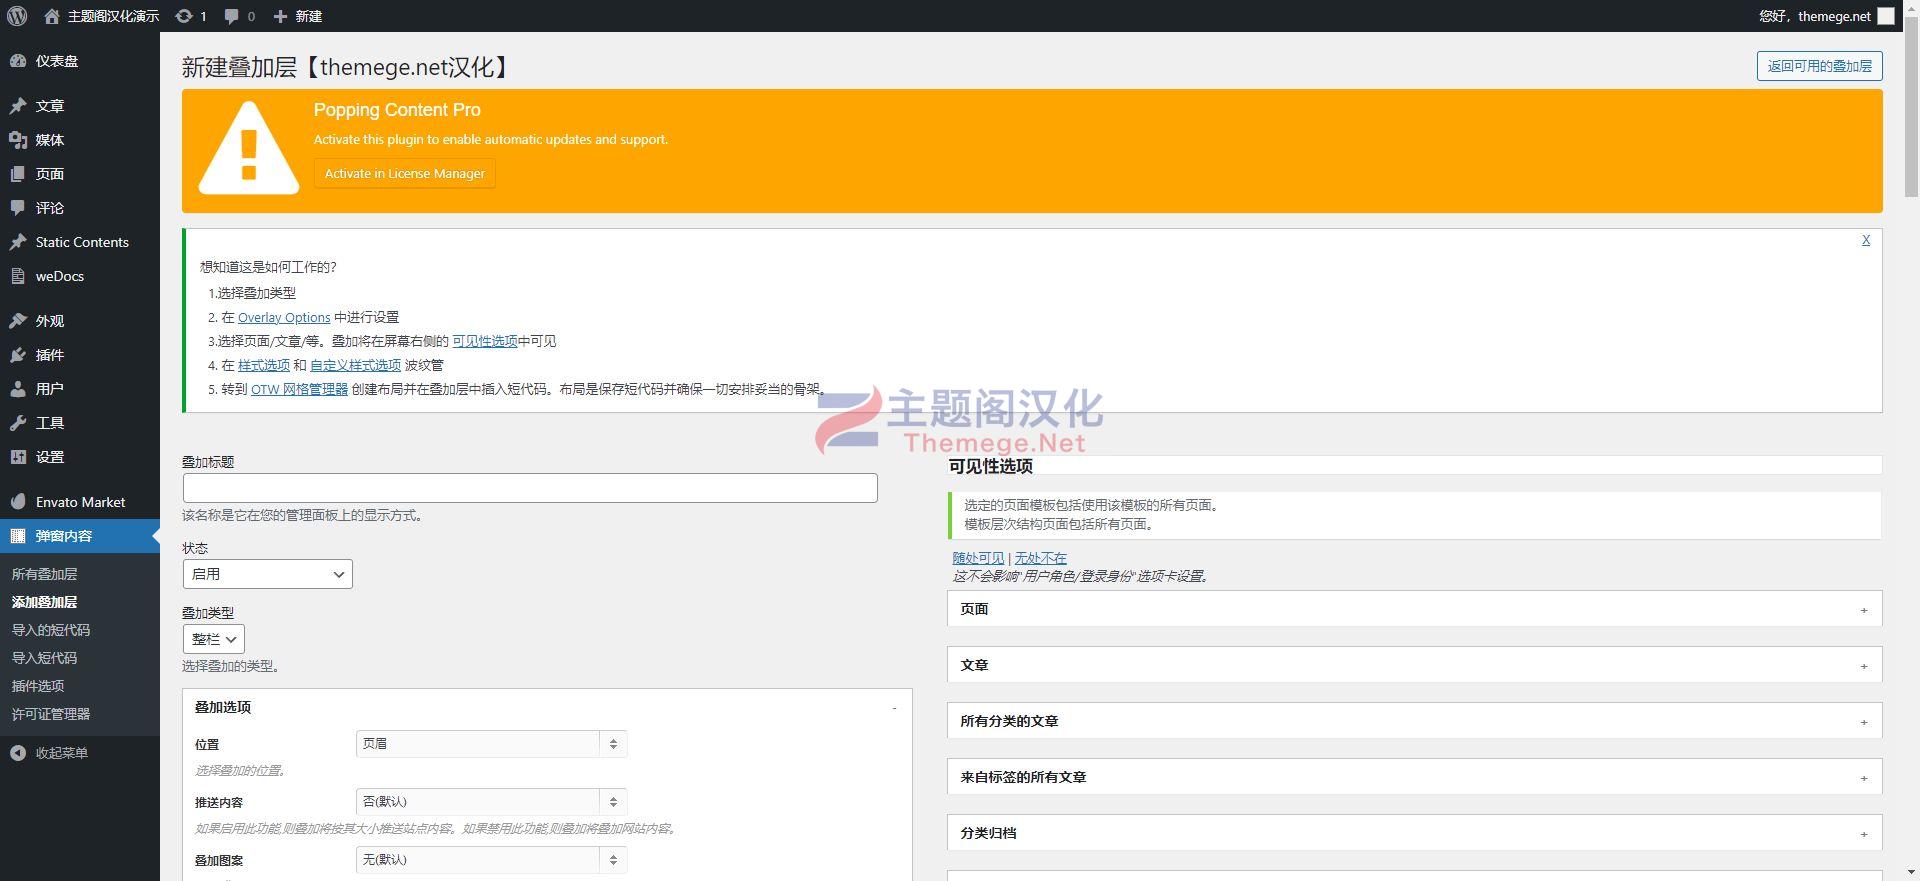Click the Envato Market leaf icon
Screen dimensions: 1920x881
point(18,502)
